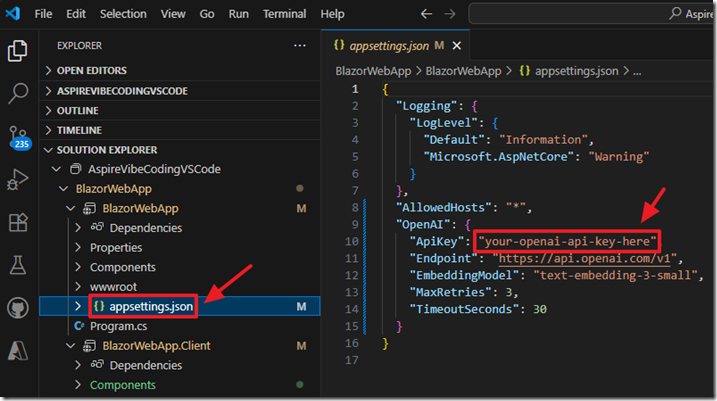Image resolution: width=717 pixels, height=401 pixels.
Task: Open the Search view in activity bar
Action: click(18, 93)
